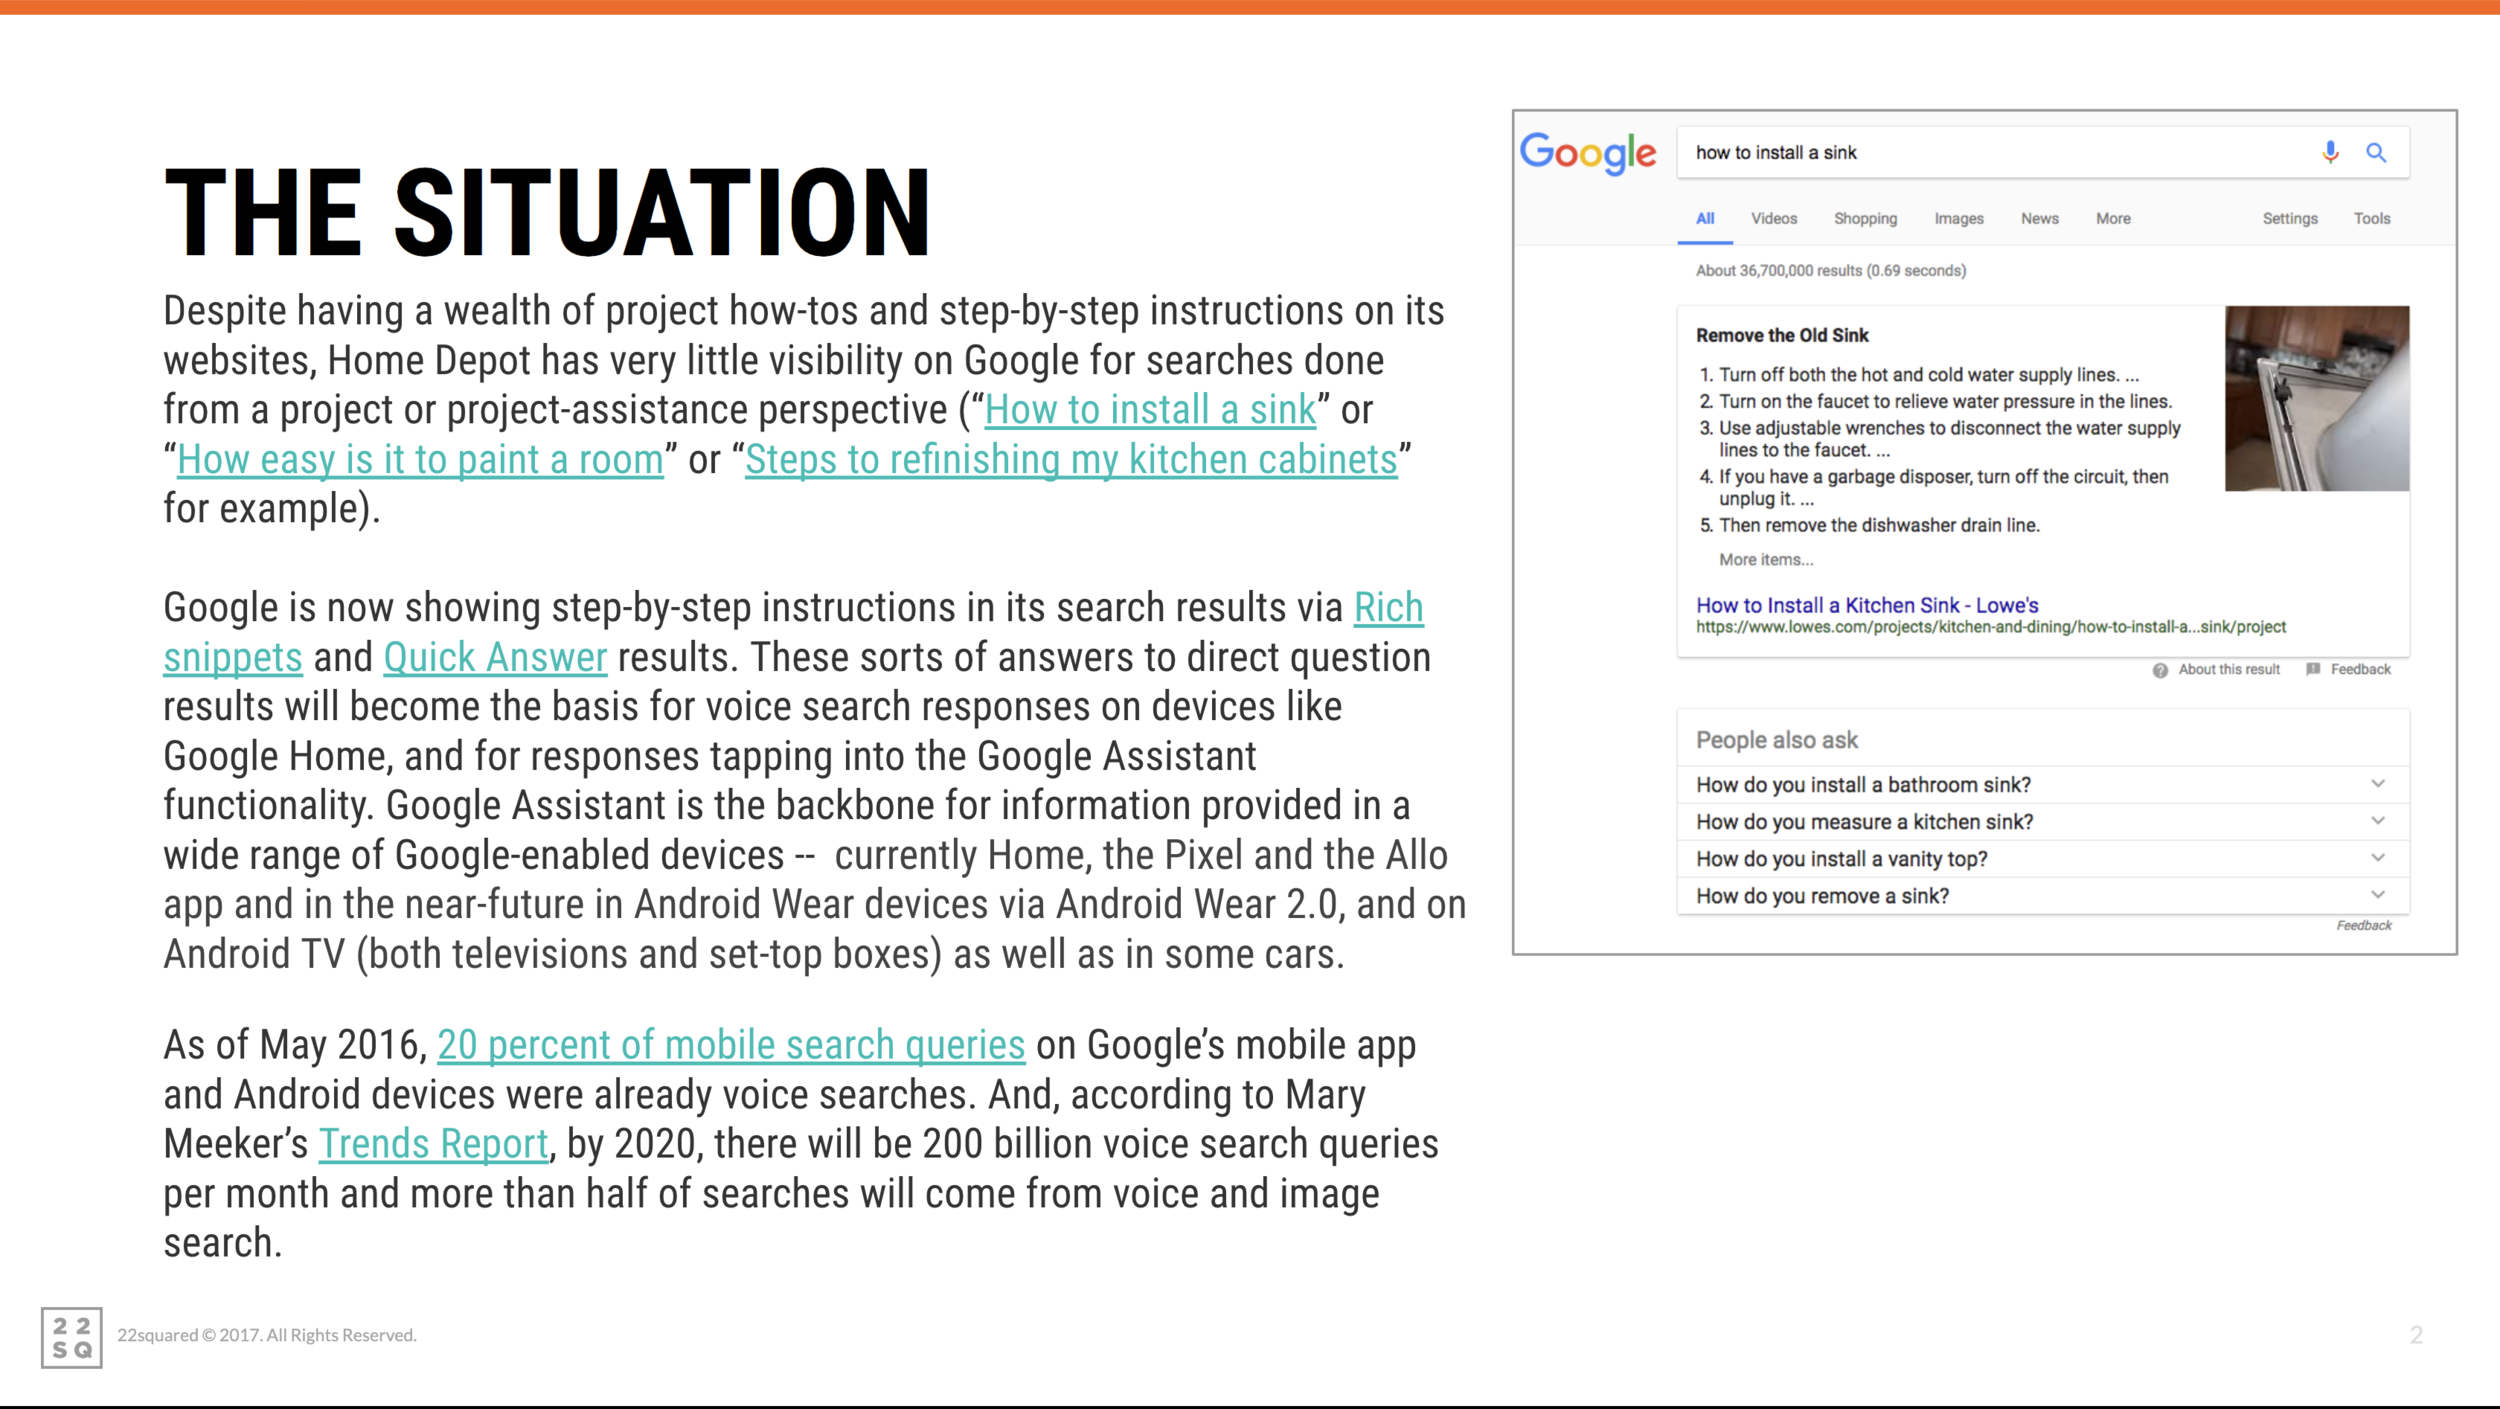
Task: Open the 'Trends Report' link
Action: pyautogui.click(x=433, y=1144)
